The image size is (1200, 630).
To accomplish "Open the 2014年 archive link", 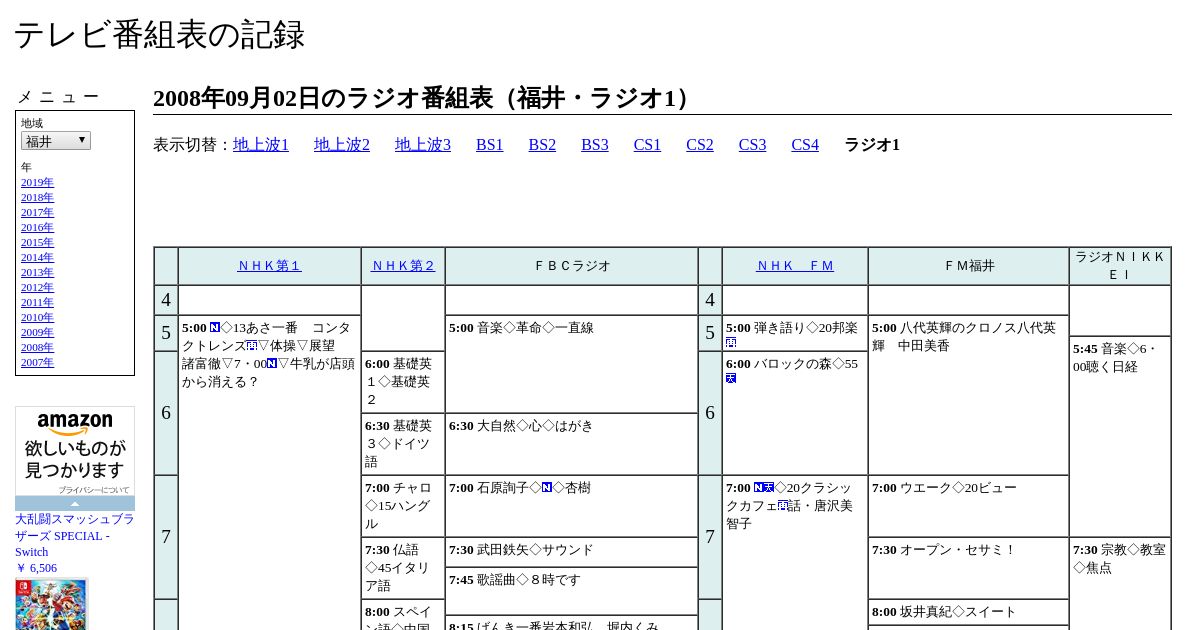I will pos(37,258).
